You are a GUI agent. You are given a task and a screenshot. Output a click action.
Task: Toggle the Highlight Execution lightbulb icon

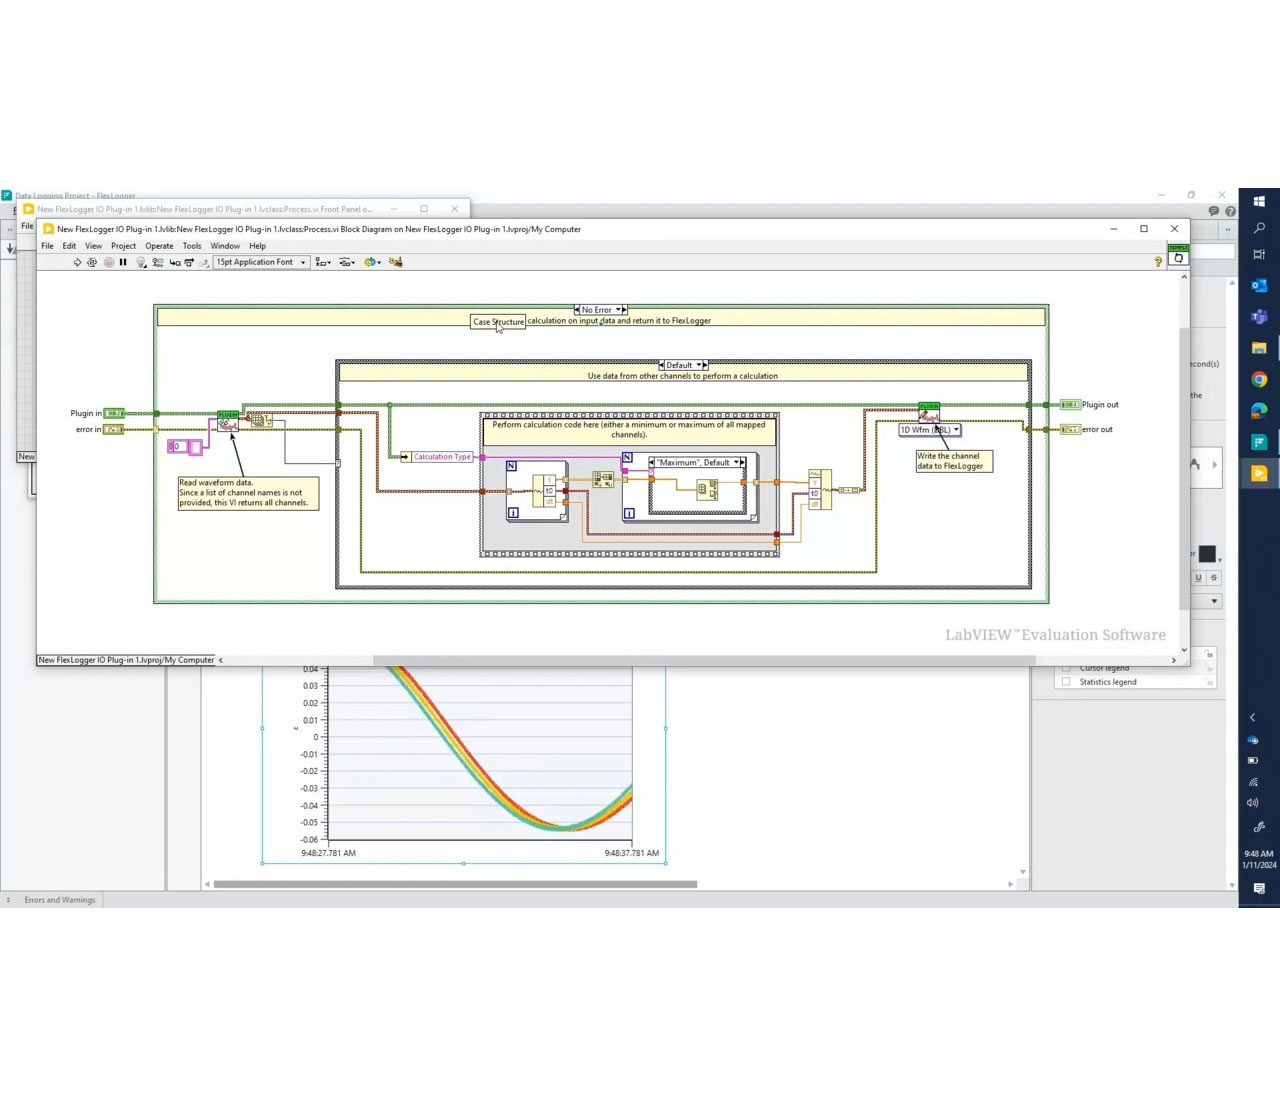pyautogui.click(x=141, y=262)
